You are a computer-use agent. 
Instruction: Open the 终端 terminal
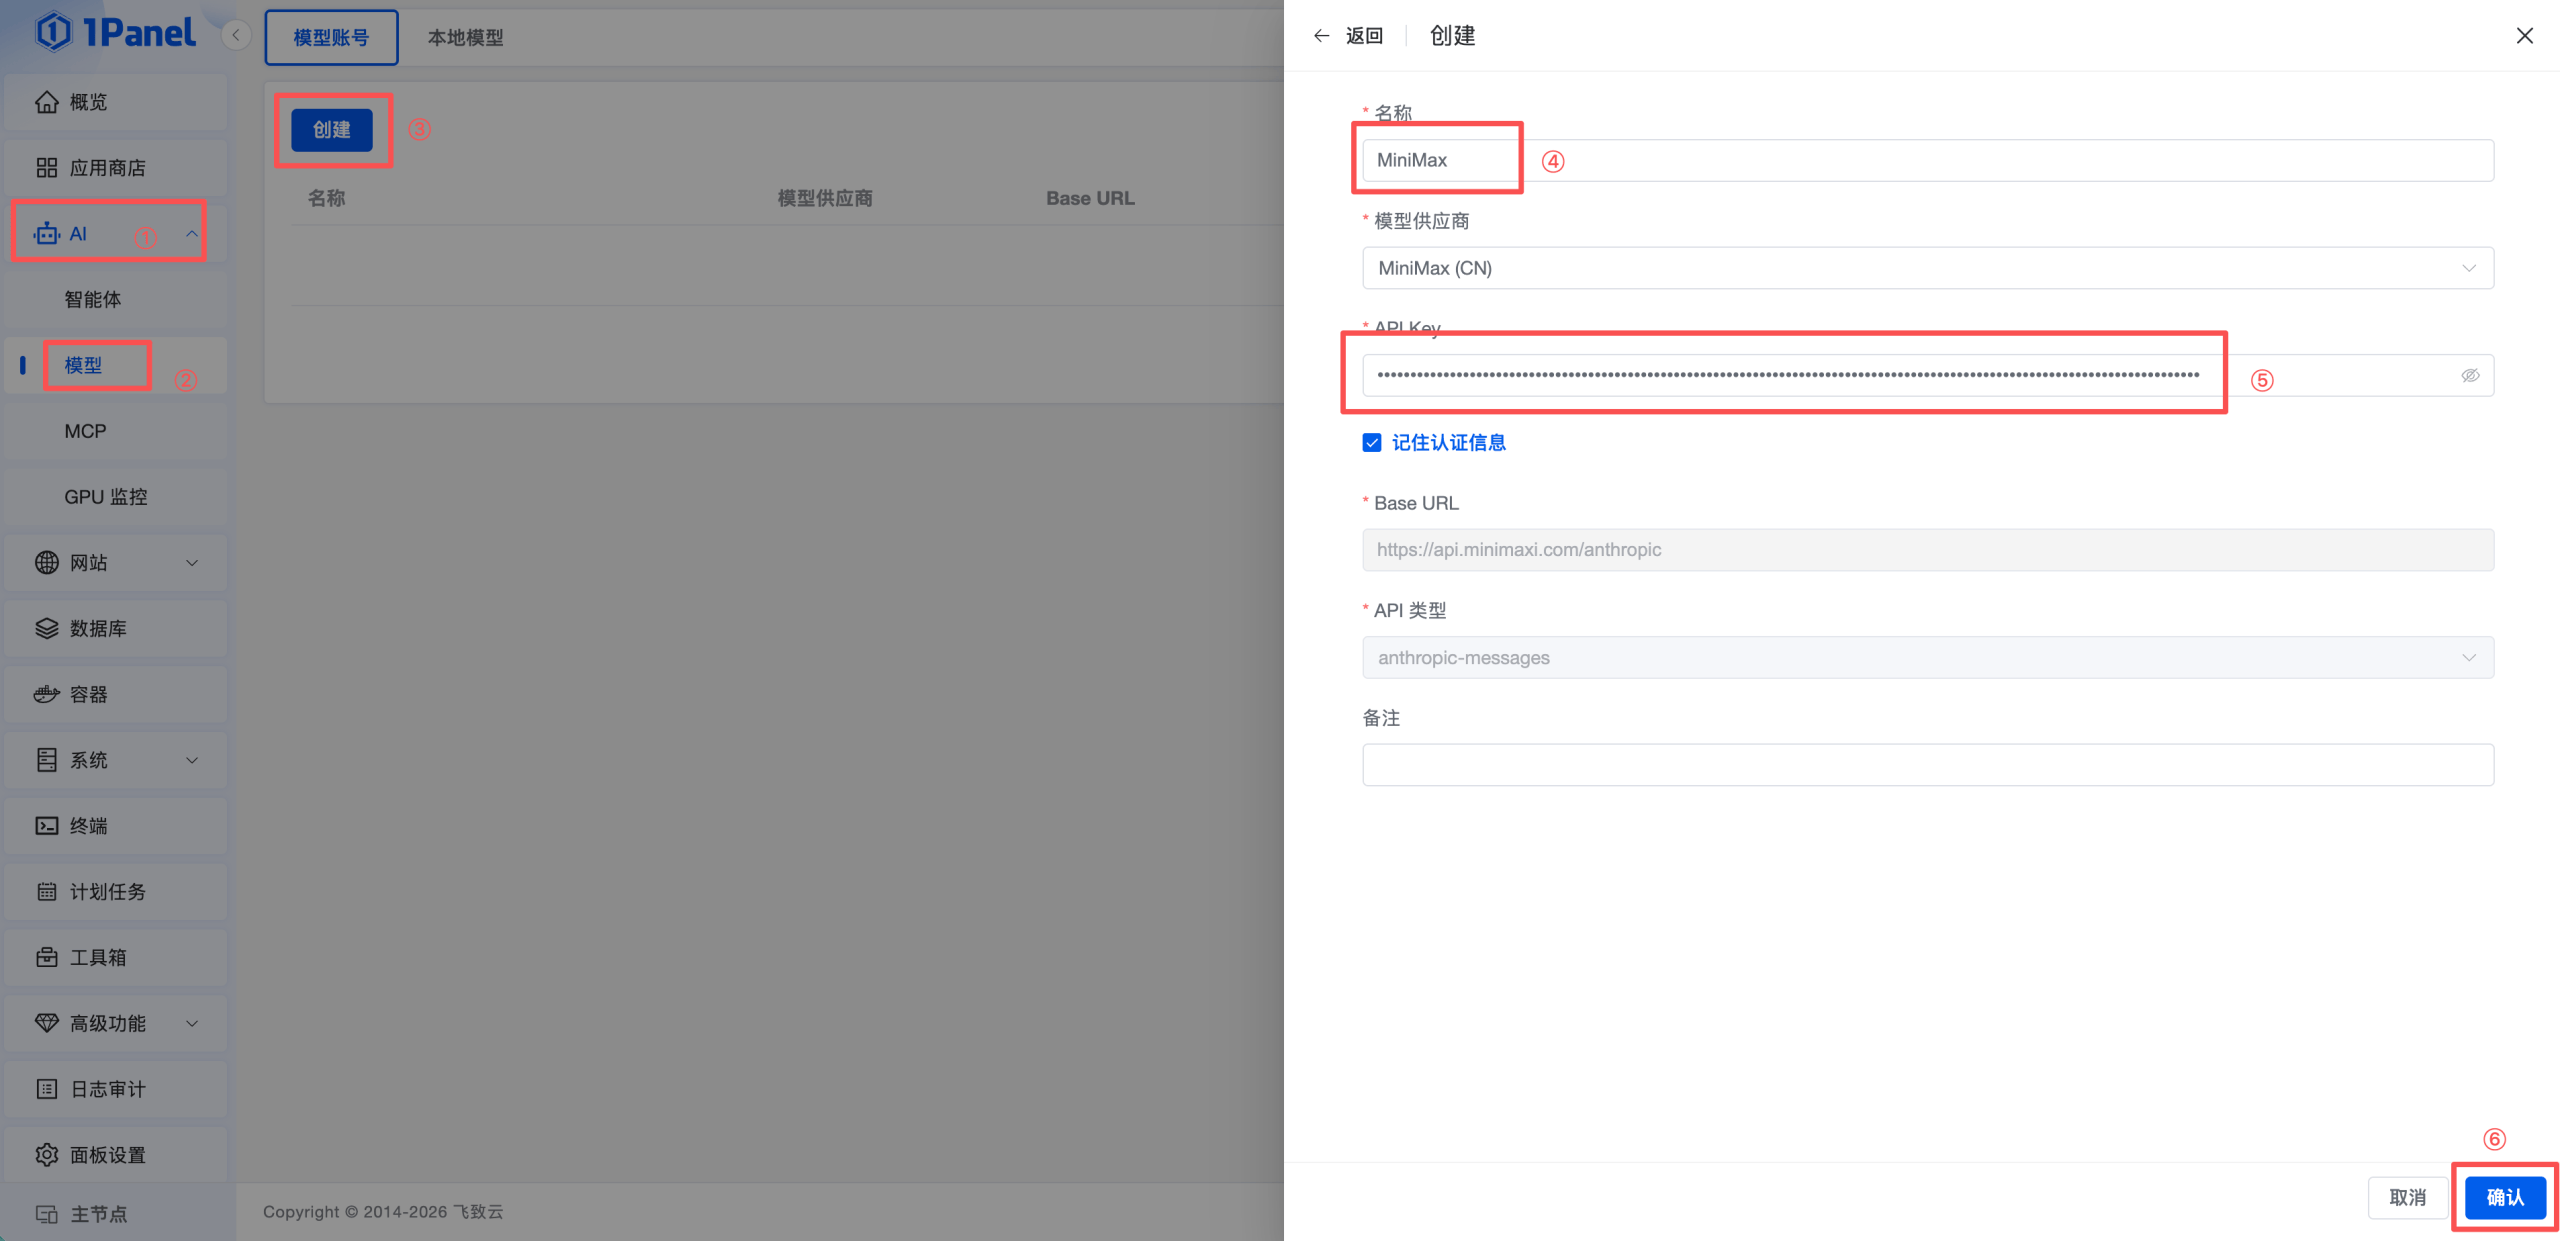90,825
